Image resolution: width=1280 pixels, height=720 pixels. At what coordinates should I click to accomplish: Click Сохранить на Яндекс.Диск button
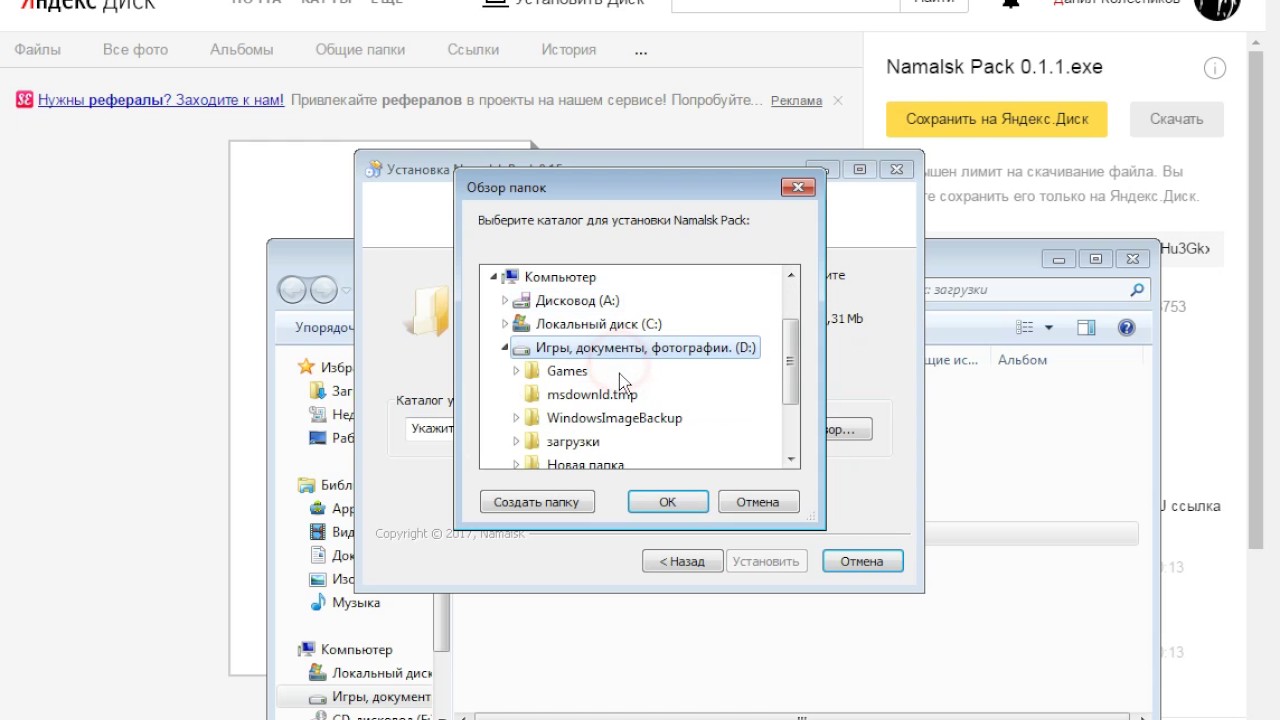click(997, 119)
